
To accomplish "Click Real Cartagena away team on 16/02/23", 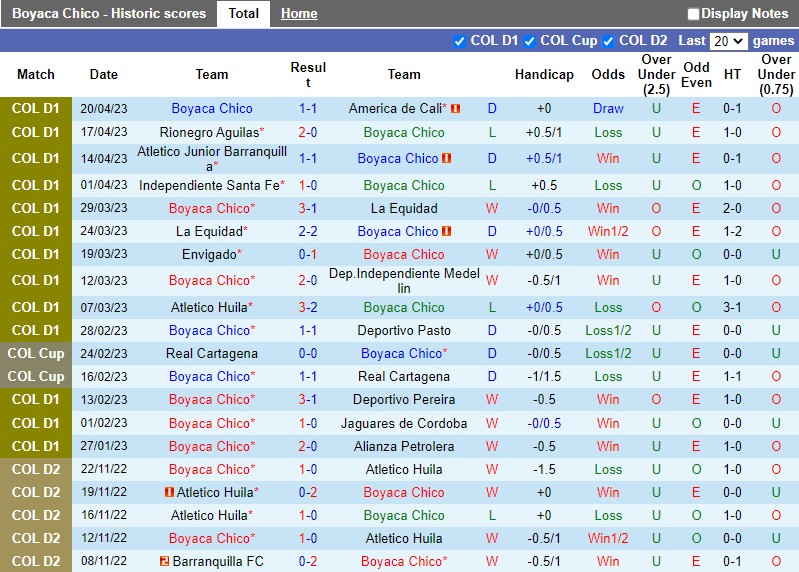I will coord(404,376).
